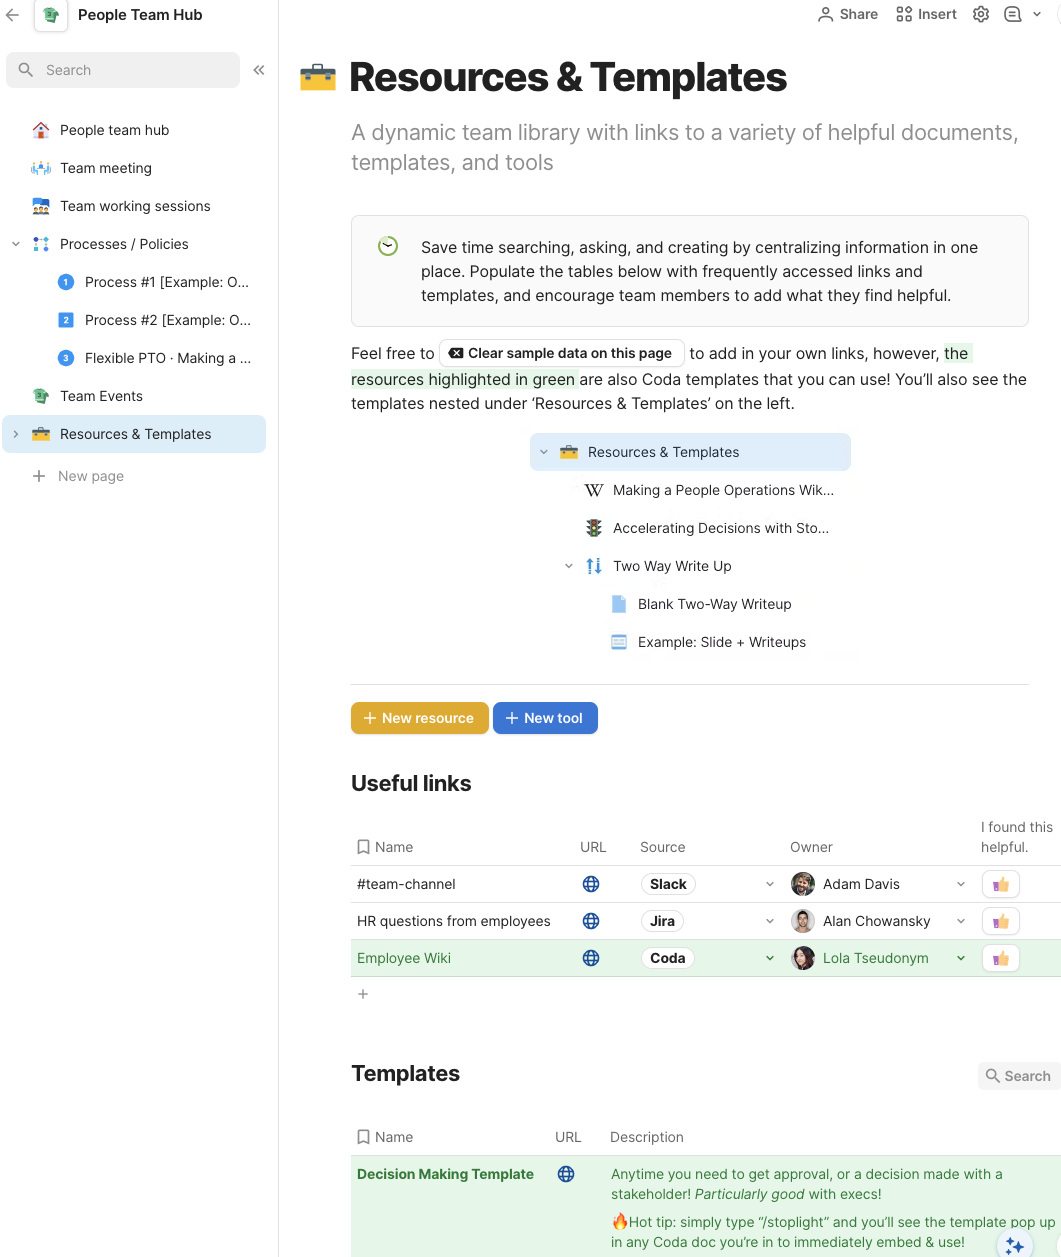Click the back arrow icon

(13, 15)
